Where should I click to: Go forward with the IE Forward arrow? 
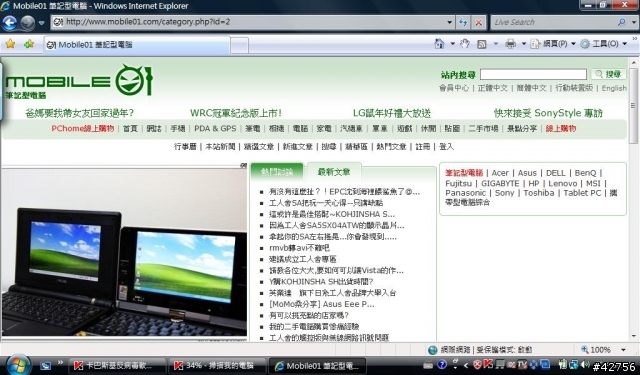pyautogui.click(x=27, y=22)
